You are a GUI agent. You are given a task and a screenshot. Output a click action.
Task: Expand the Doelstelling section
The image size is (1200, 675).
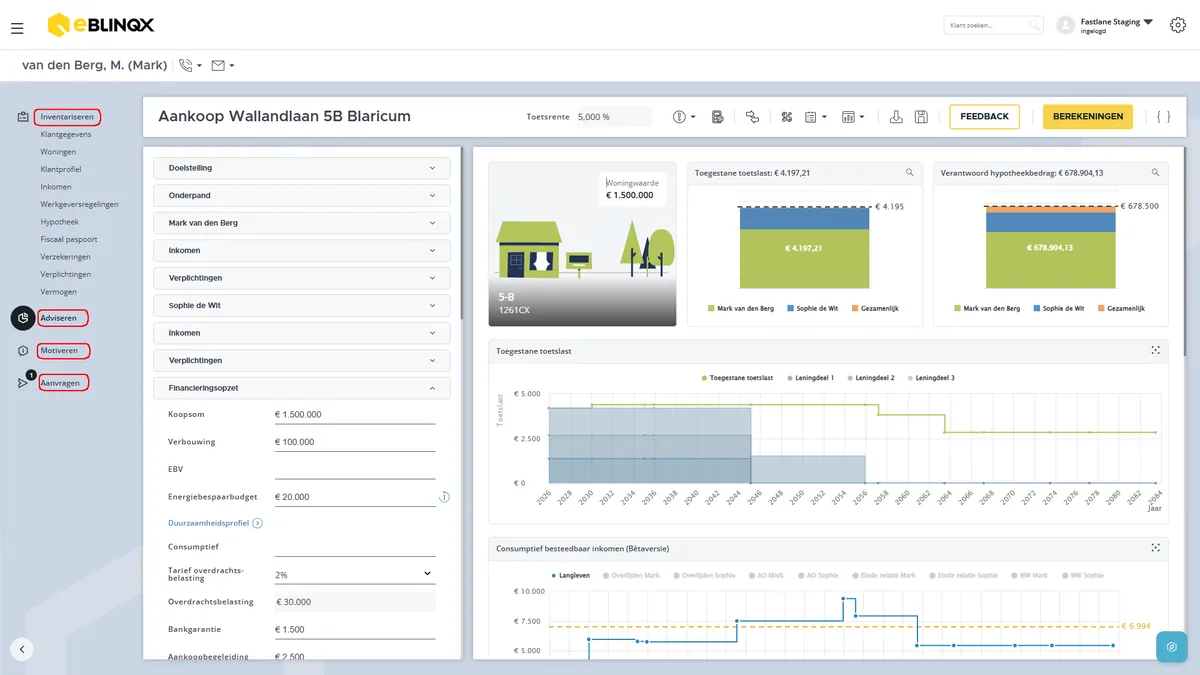pos(302,168)
